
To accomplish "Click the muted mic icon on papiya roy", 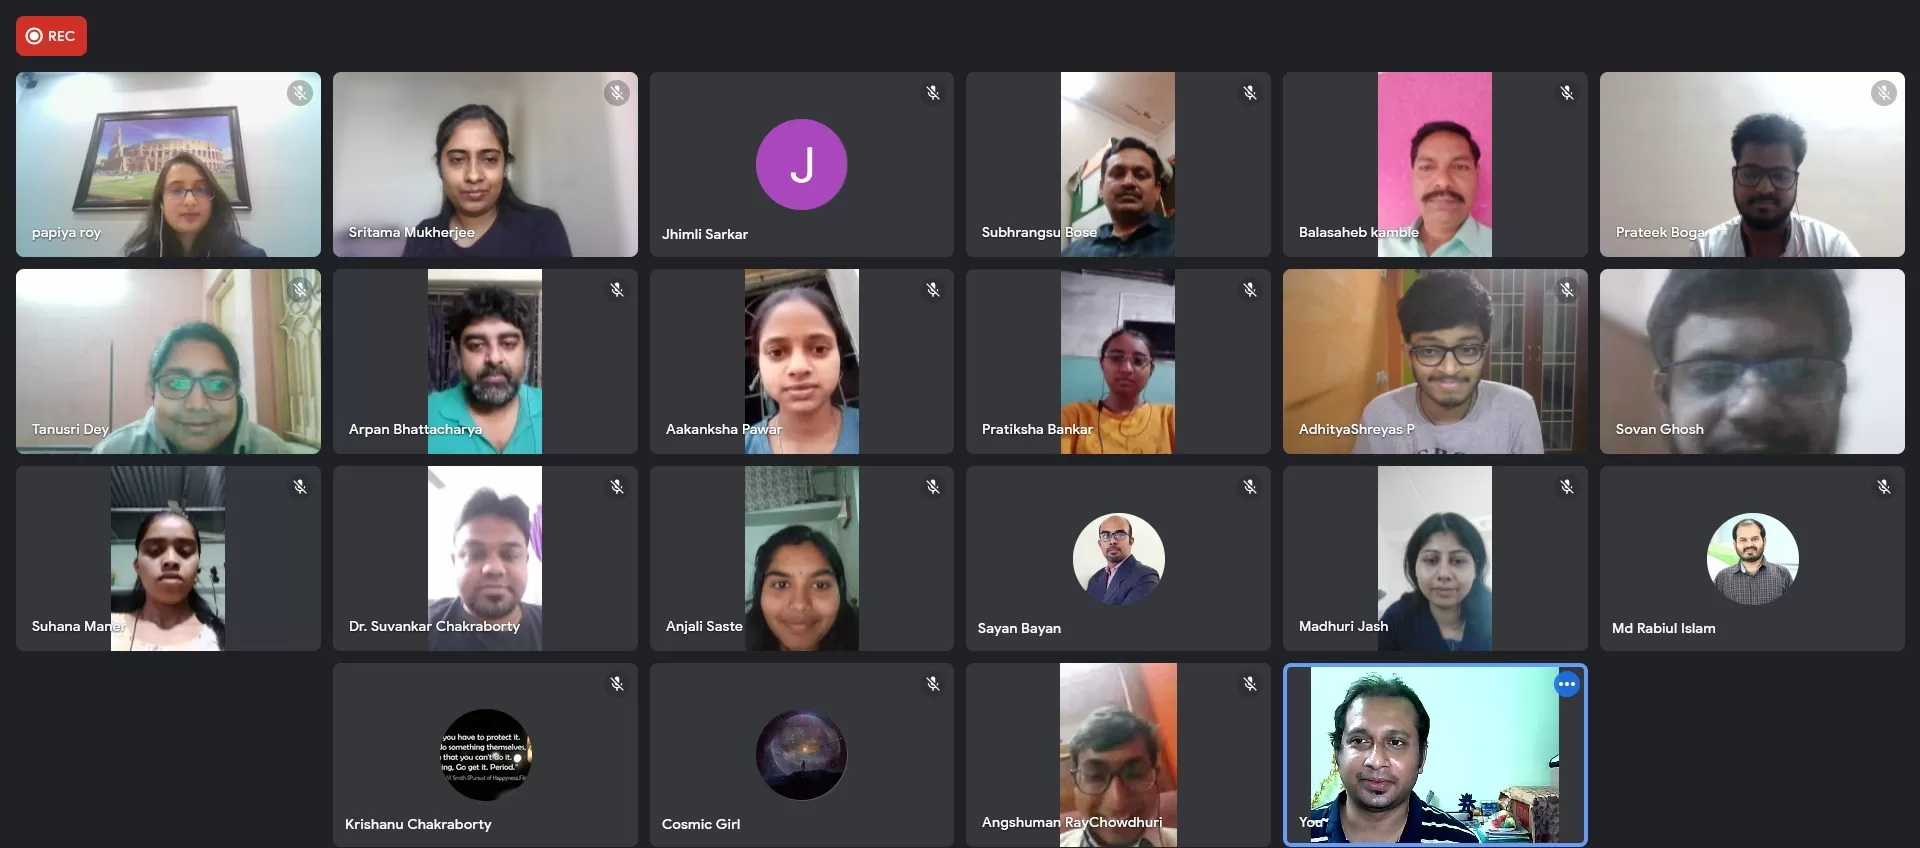I will pyautogui.click(x=300, y=93).
